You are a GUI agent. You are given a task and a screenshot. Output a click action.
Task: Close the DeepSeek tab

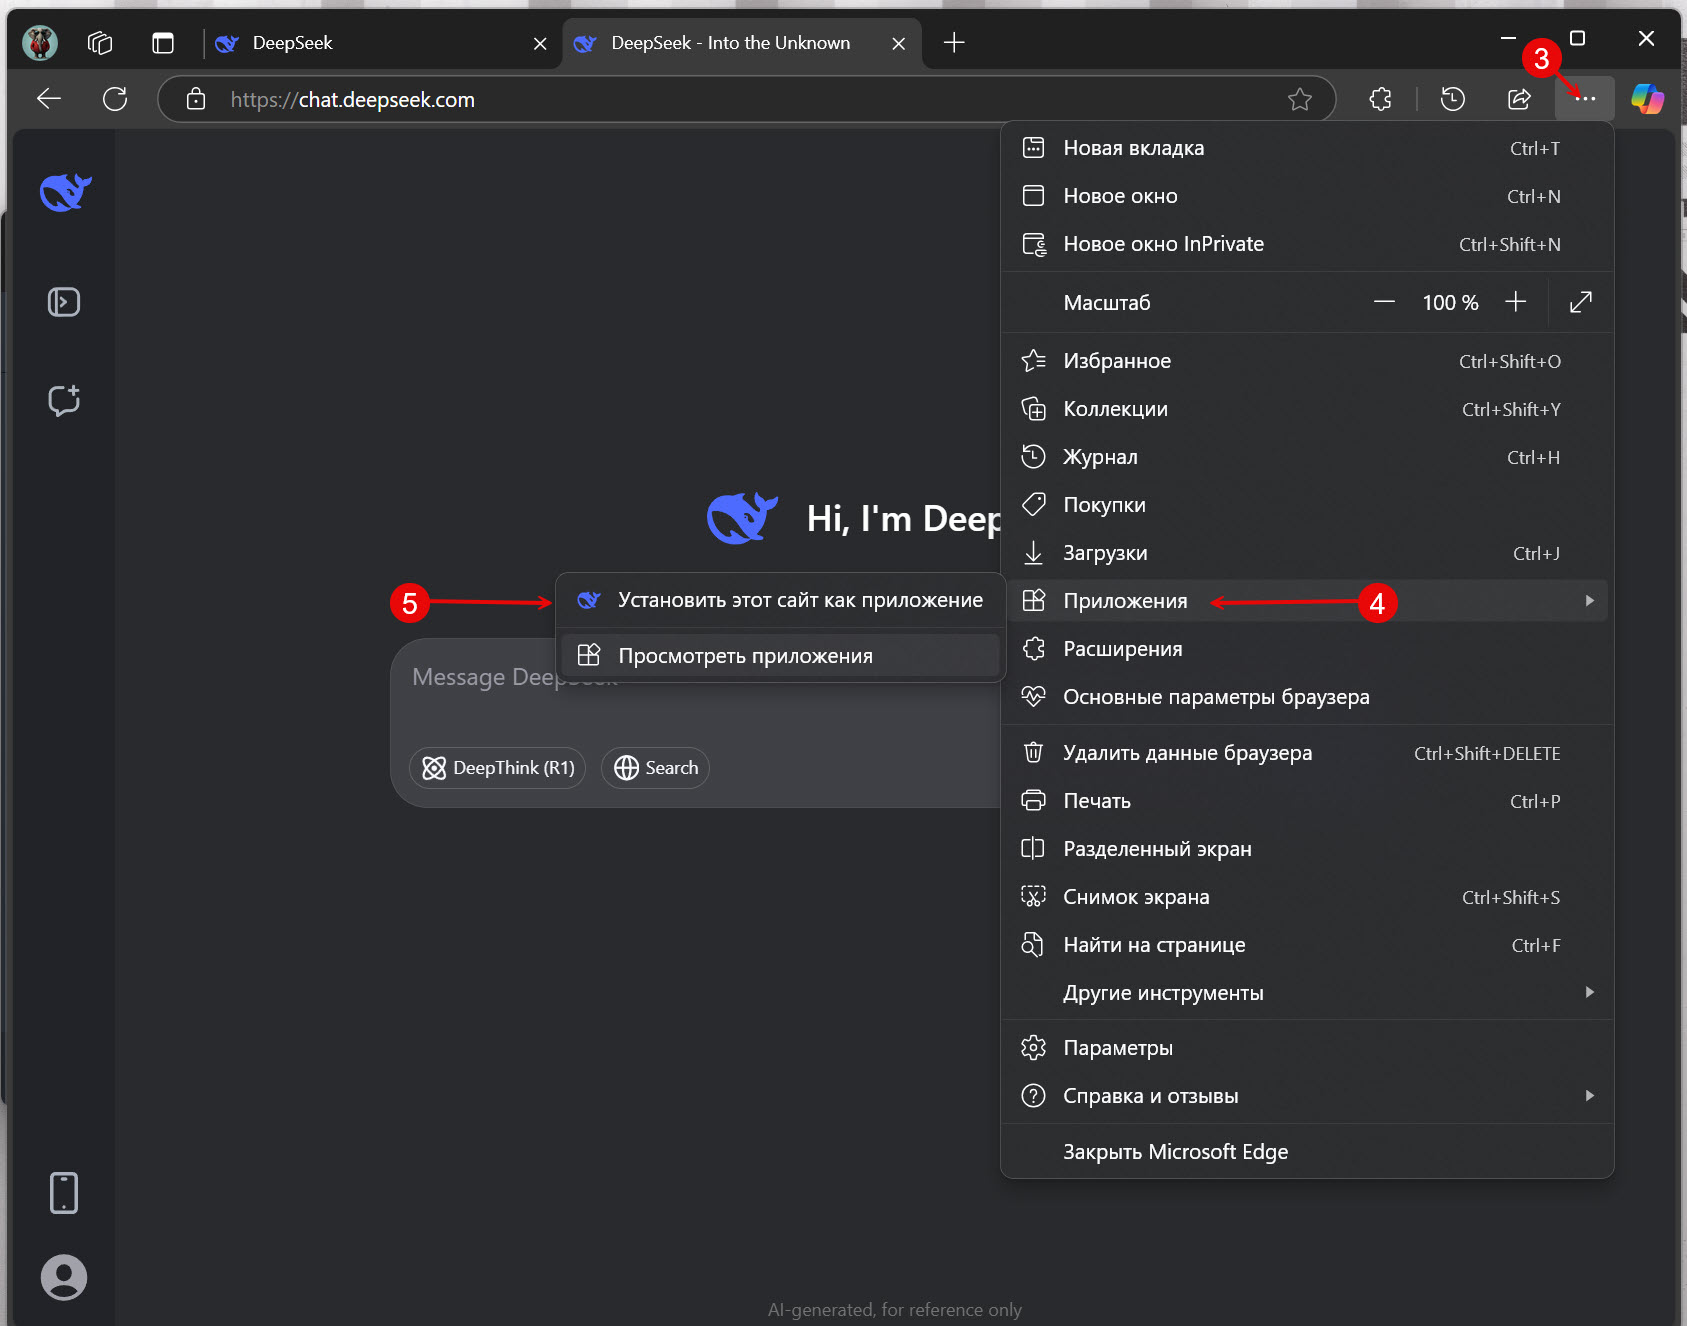[540, 43]
